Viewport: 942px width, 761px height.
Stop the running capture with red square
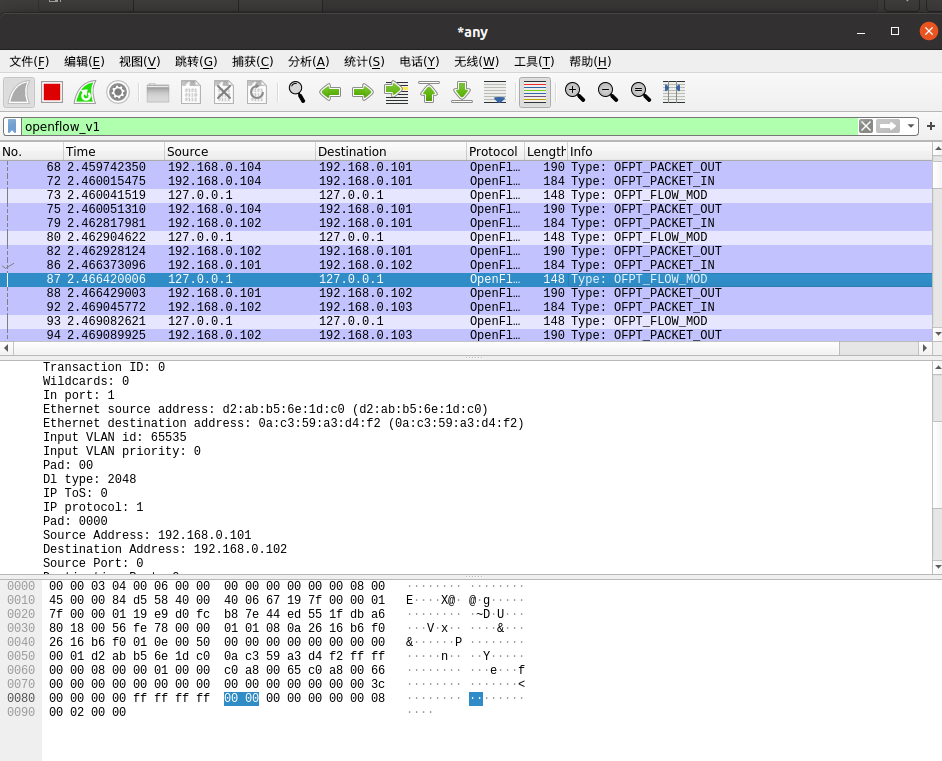point(52,92)
